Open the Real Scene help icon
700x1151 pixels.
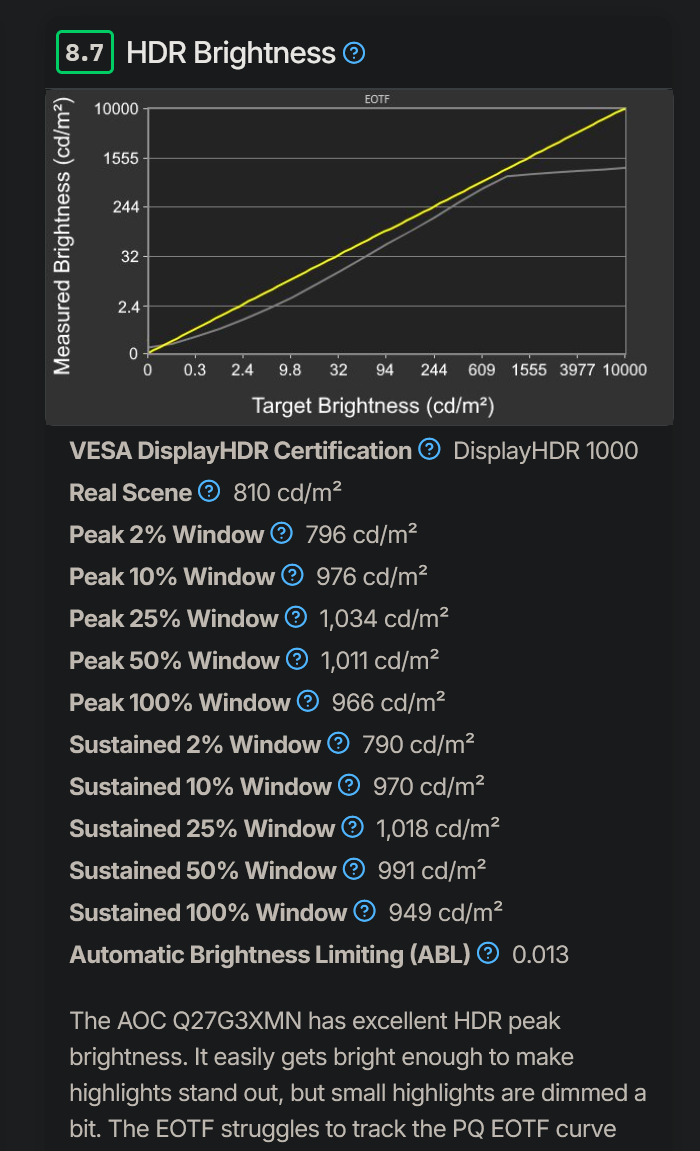coord(209,492)
